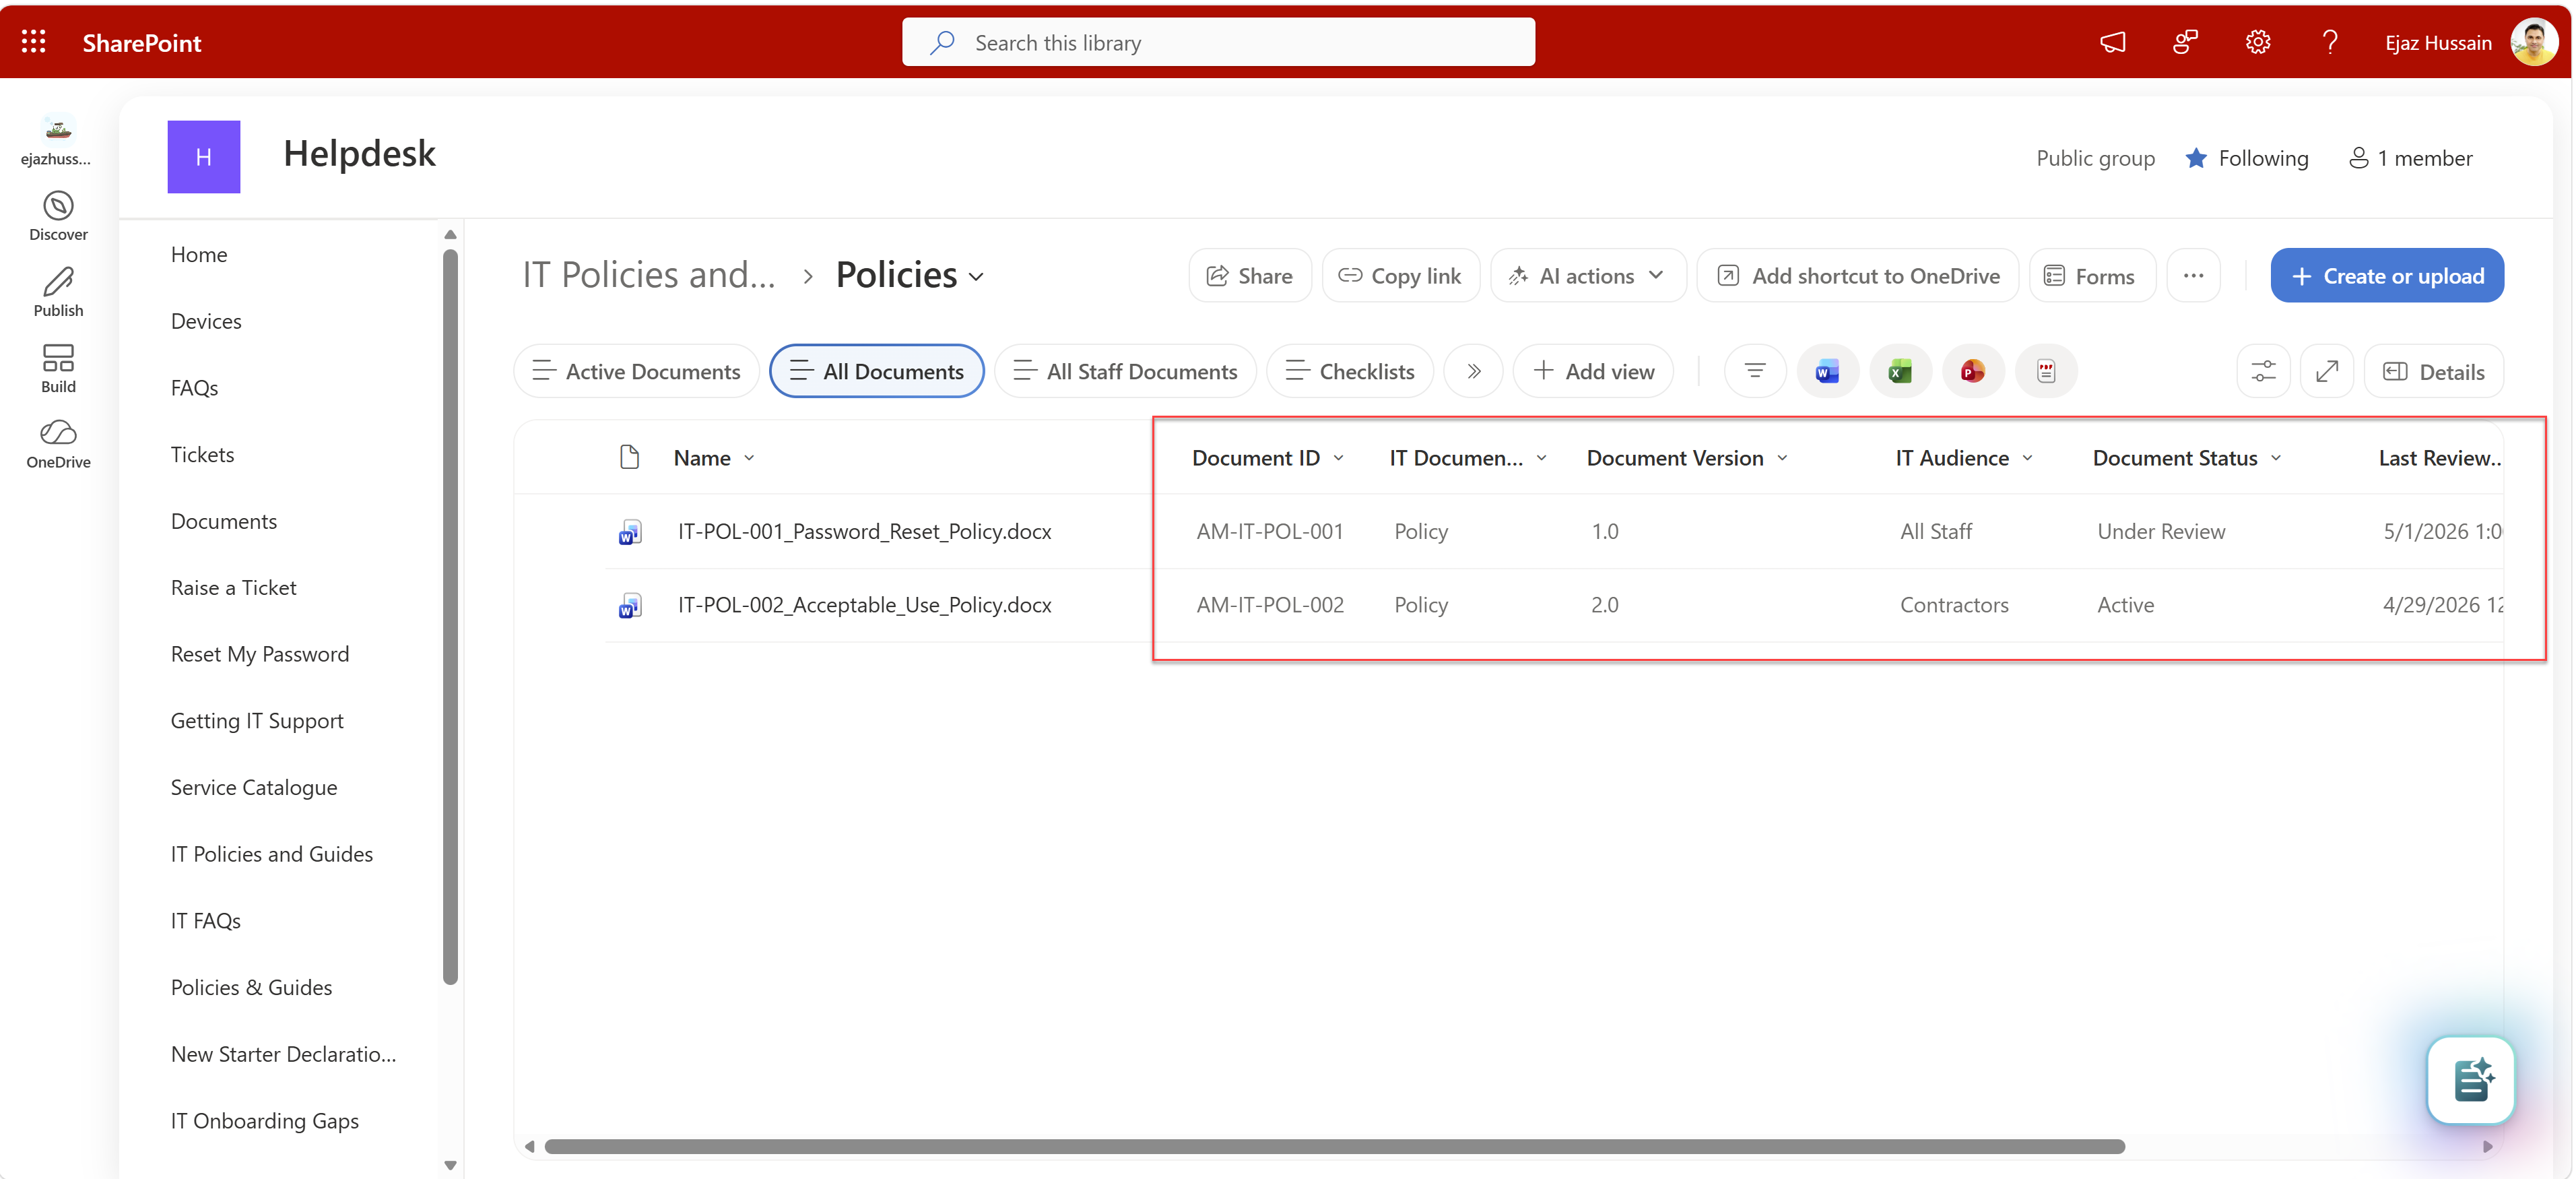The image size is (2576, 1179).
Task: Filter by Excel files icon
Action: (1901, 371)
